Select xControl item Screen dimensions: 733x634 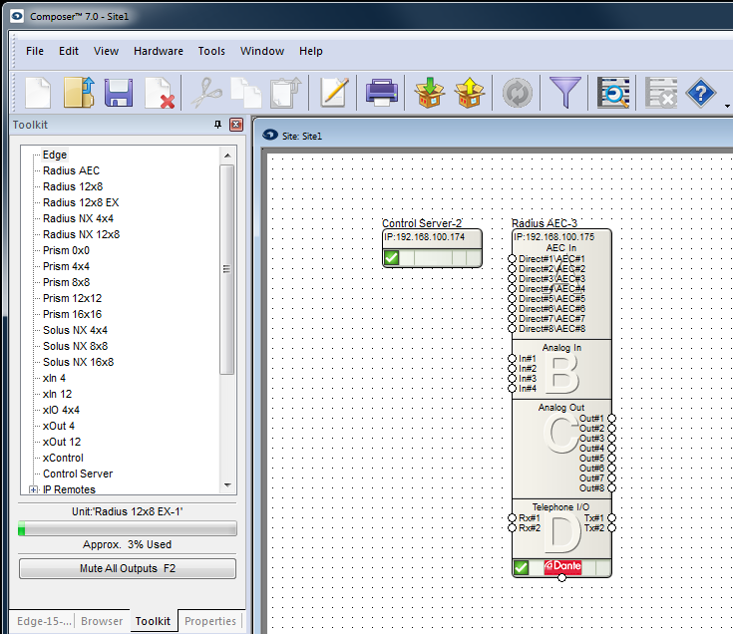point(63,458)
